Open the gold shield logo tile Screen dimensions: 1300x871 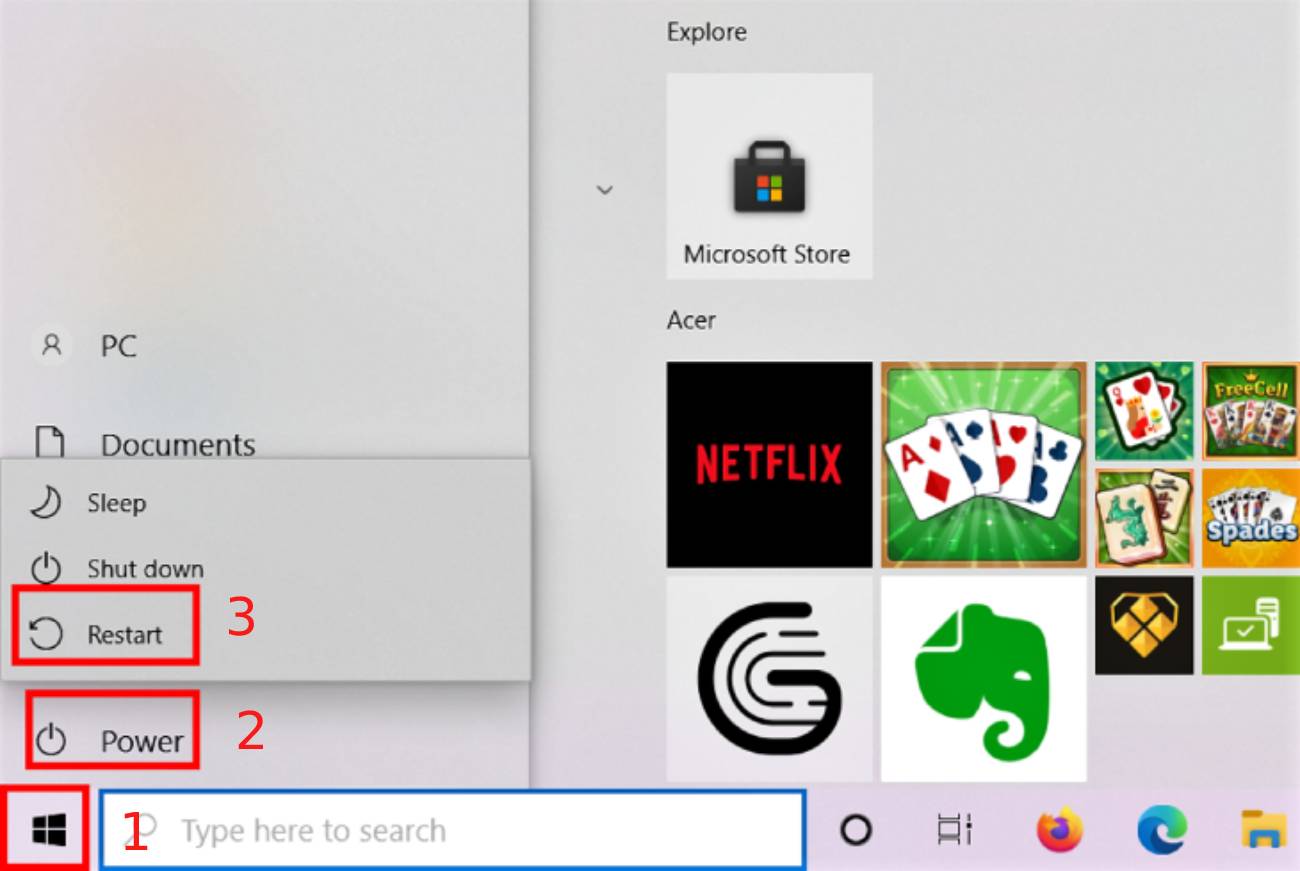[1144, 625]
